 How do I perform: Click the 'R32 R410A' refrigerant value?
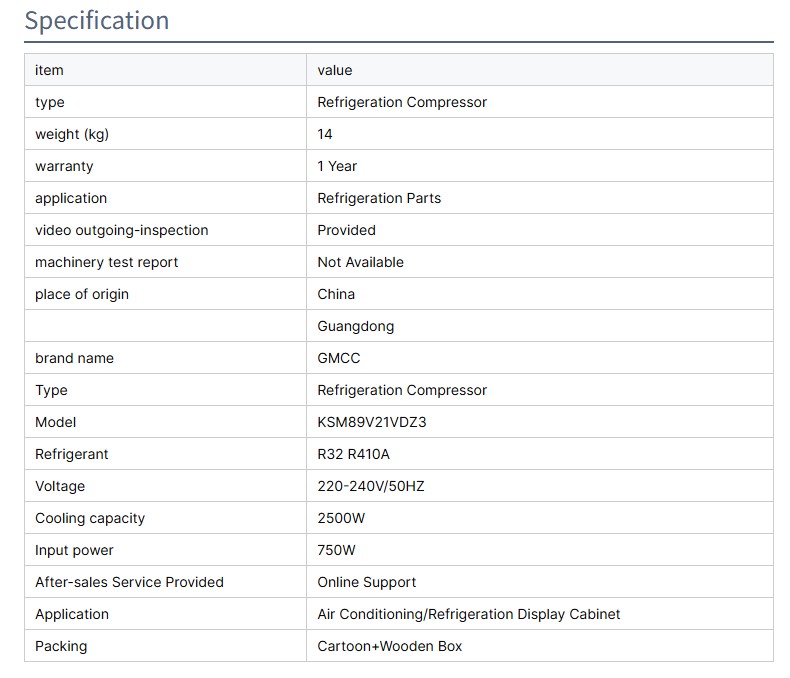click(x=353, y=454)
